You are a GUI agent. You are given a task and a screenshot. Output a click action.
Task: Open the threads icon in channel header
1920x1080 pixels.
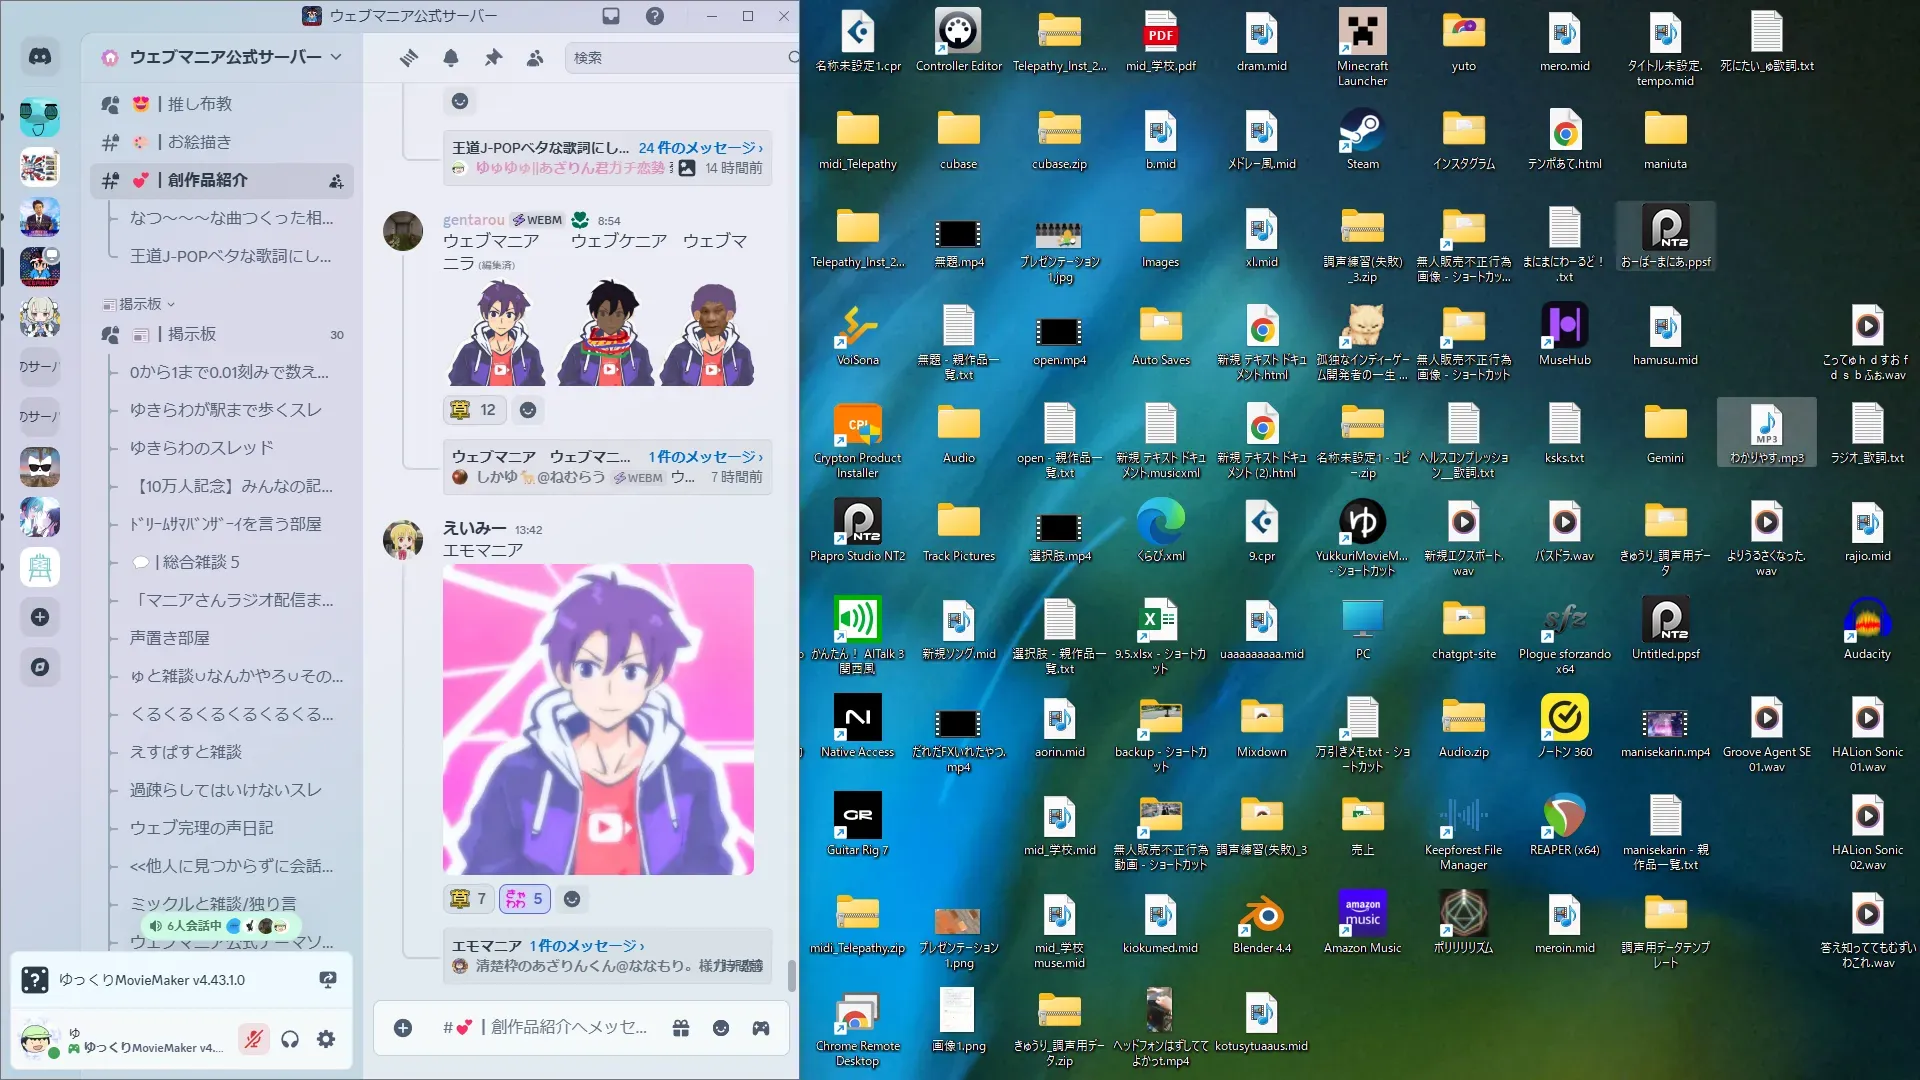tap(408, 58)
